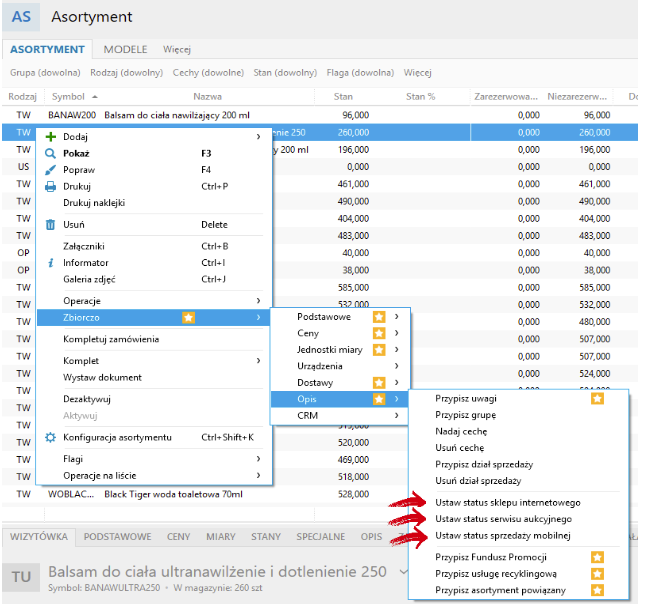Open the OPIS details tab
The width and height of the screenshot is (646, 606).
tap(371, 537)
